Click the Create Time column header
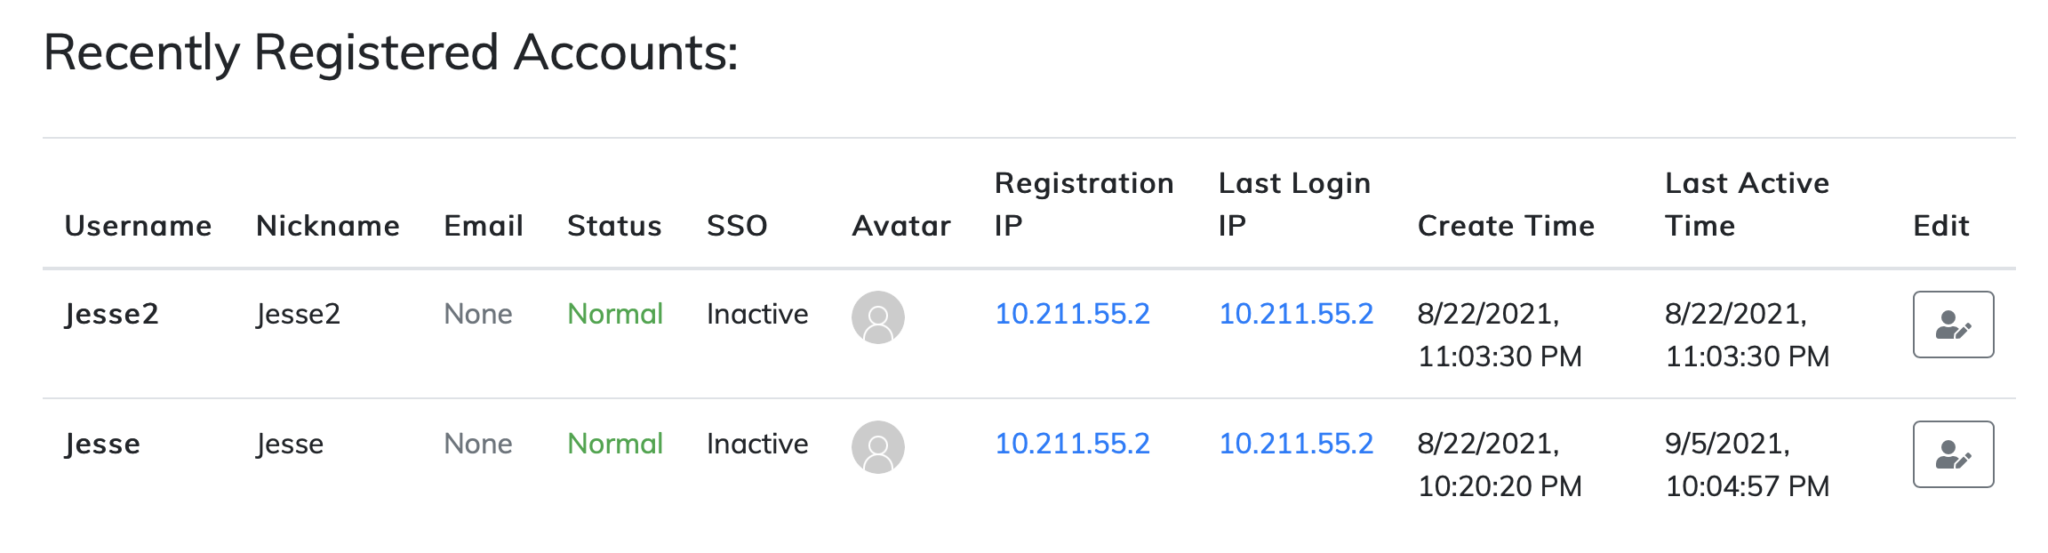Viewport: 2048px width, 553px height. pyautogui.click(x=1505, y=226)
